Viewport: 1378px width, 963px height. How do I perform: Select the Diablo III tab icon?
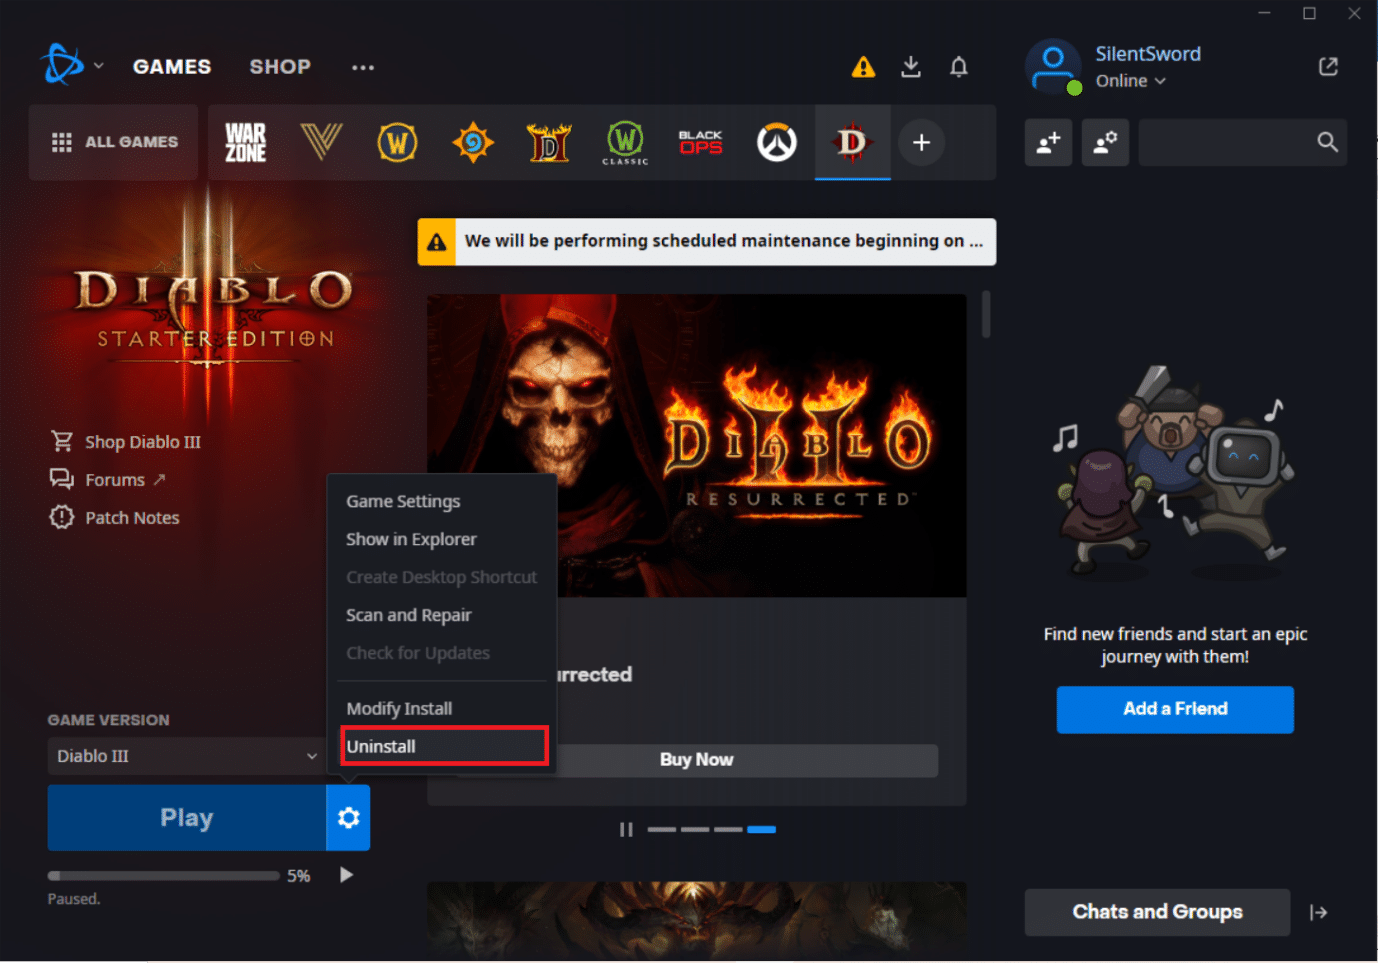(x=853, y=142)
